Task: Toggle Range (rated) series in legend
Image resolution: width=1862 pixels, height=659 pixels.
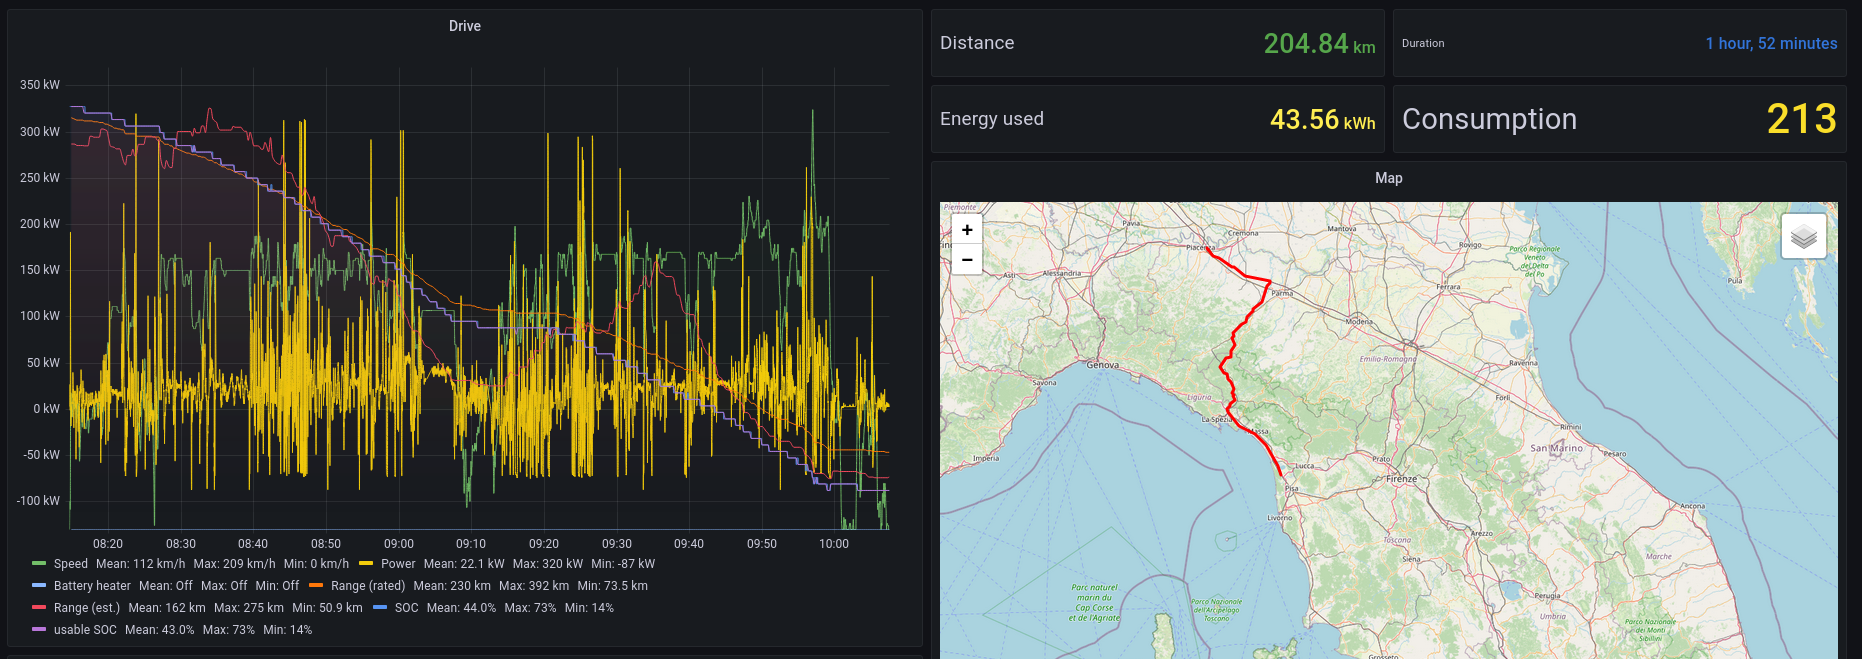Action: coord(368,586)
